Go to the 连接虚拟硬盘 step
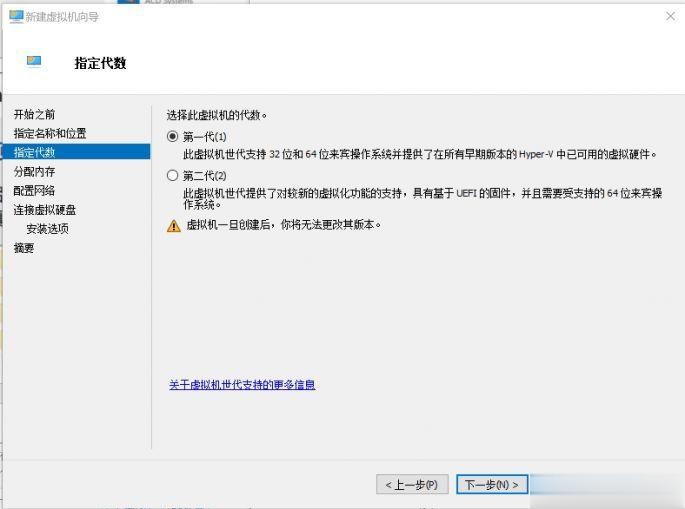This screenshot has width=685, height=509. (x=45, y=210)
